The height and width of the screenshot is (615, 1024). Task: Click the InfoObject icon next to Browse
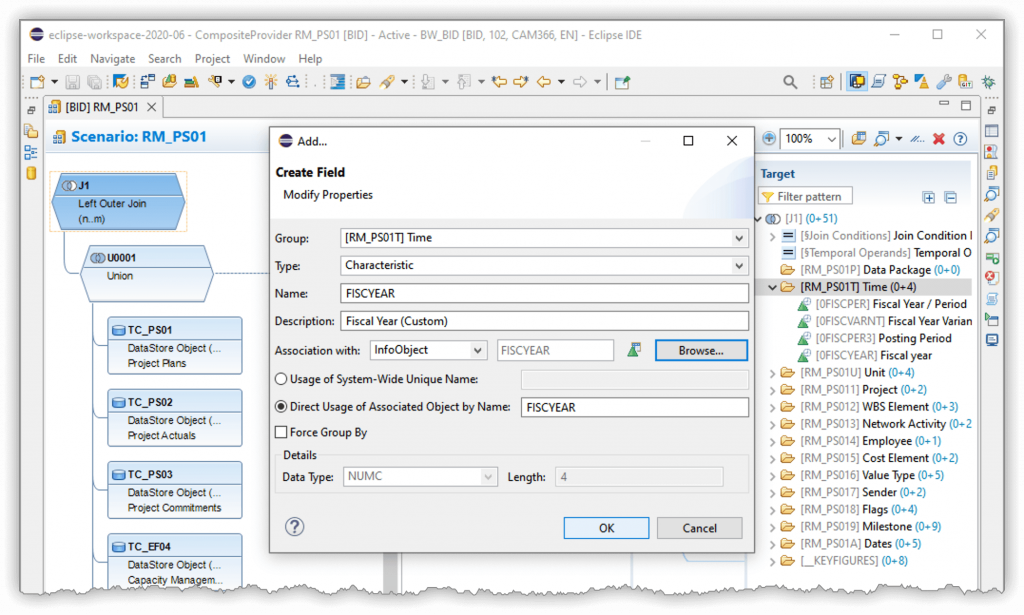pyautogui.click(x=633, y=350)
